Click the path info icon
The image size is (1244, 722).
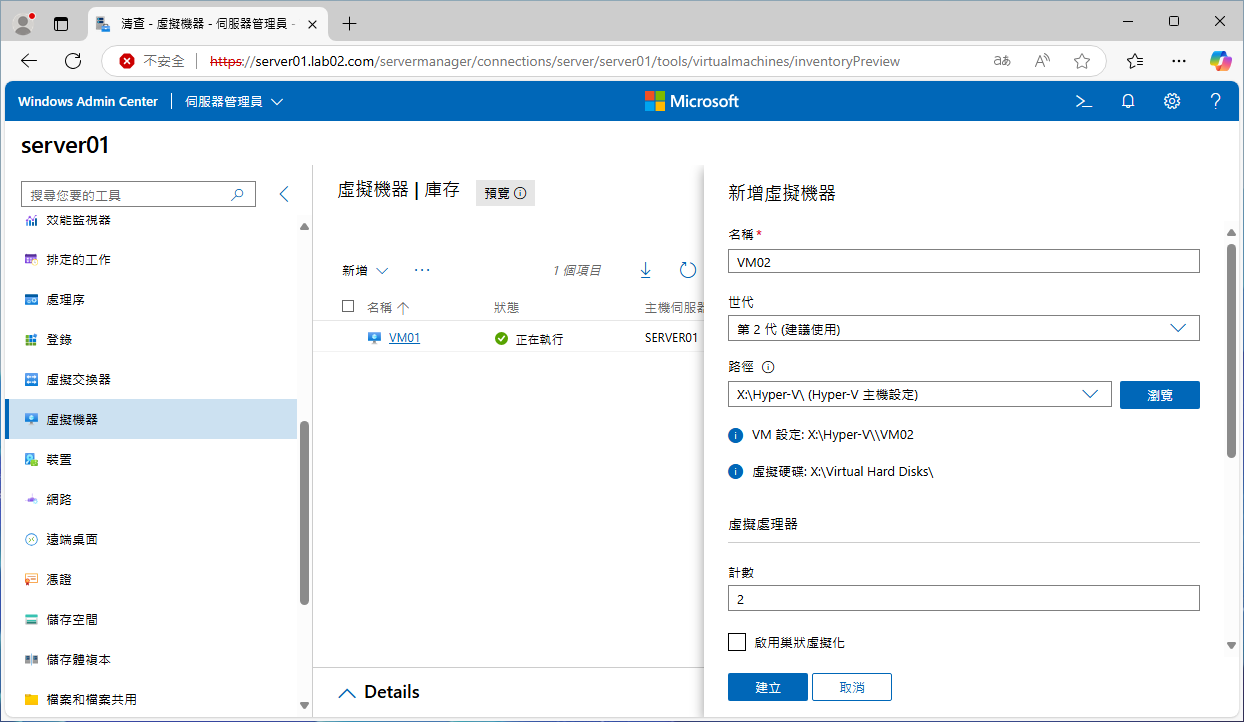[x=769, y=367]
